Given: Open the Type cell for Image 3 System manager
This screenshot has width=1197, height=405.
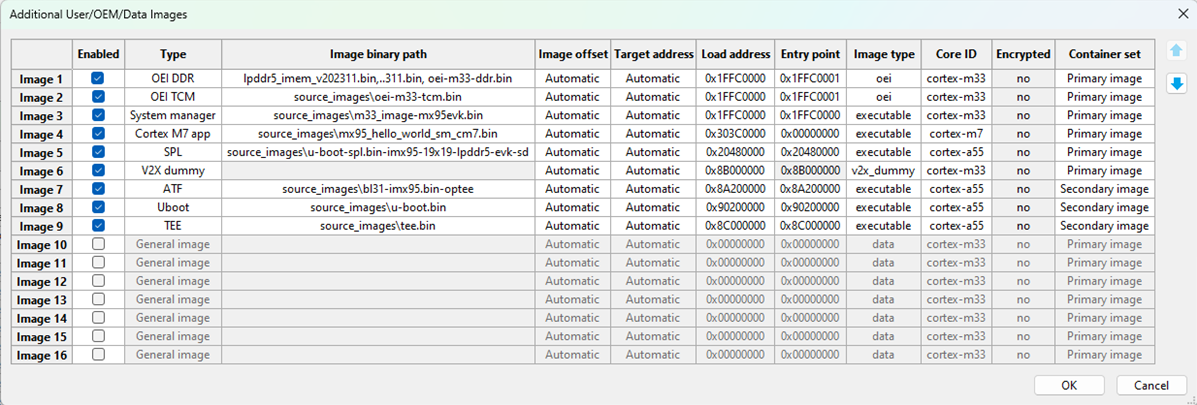Looking at the screenshot, I should 173,115.
